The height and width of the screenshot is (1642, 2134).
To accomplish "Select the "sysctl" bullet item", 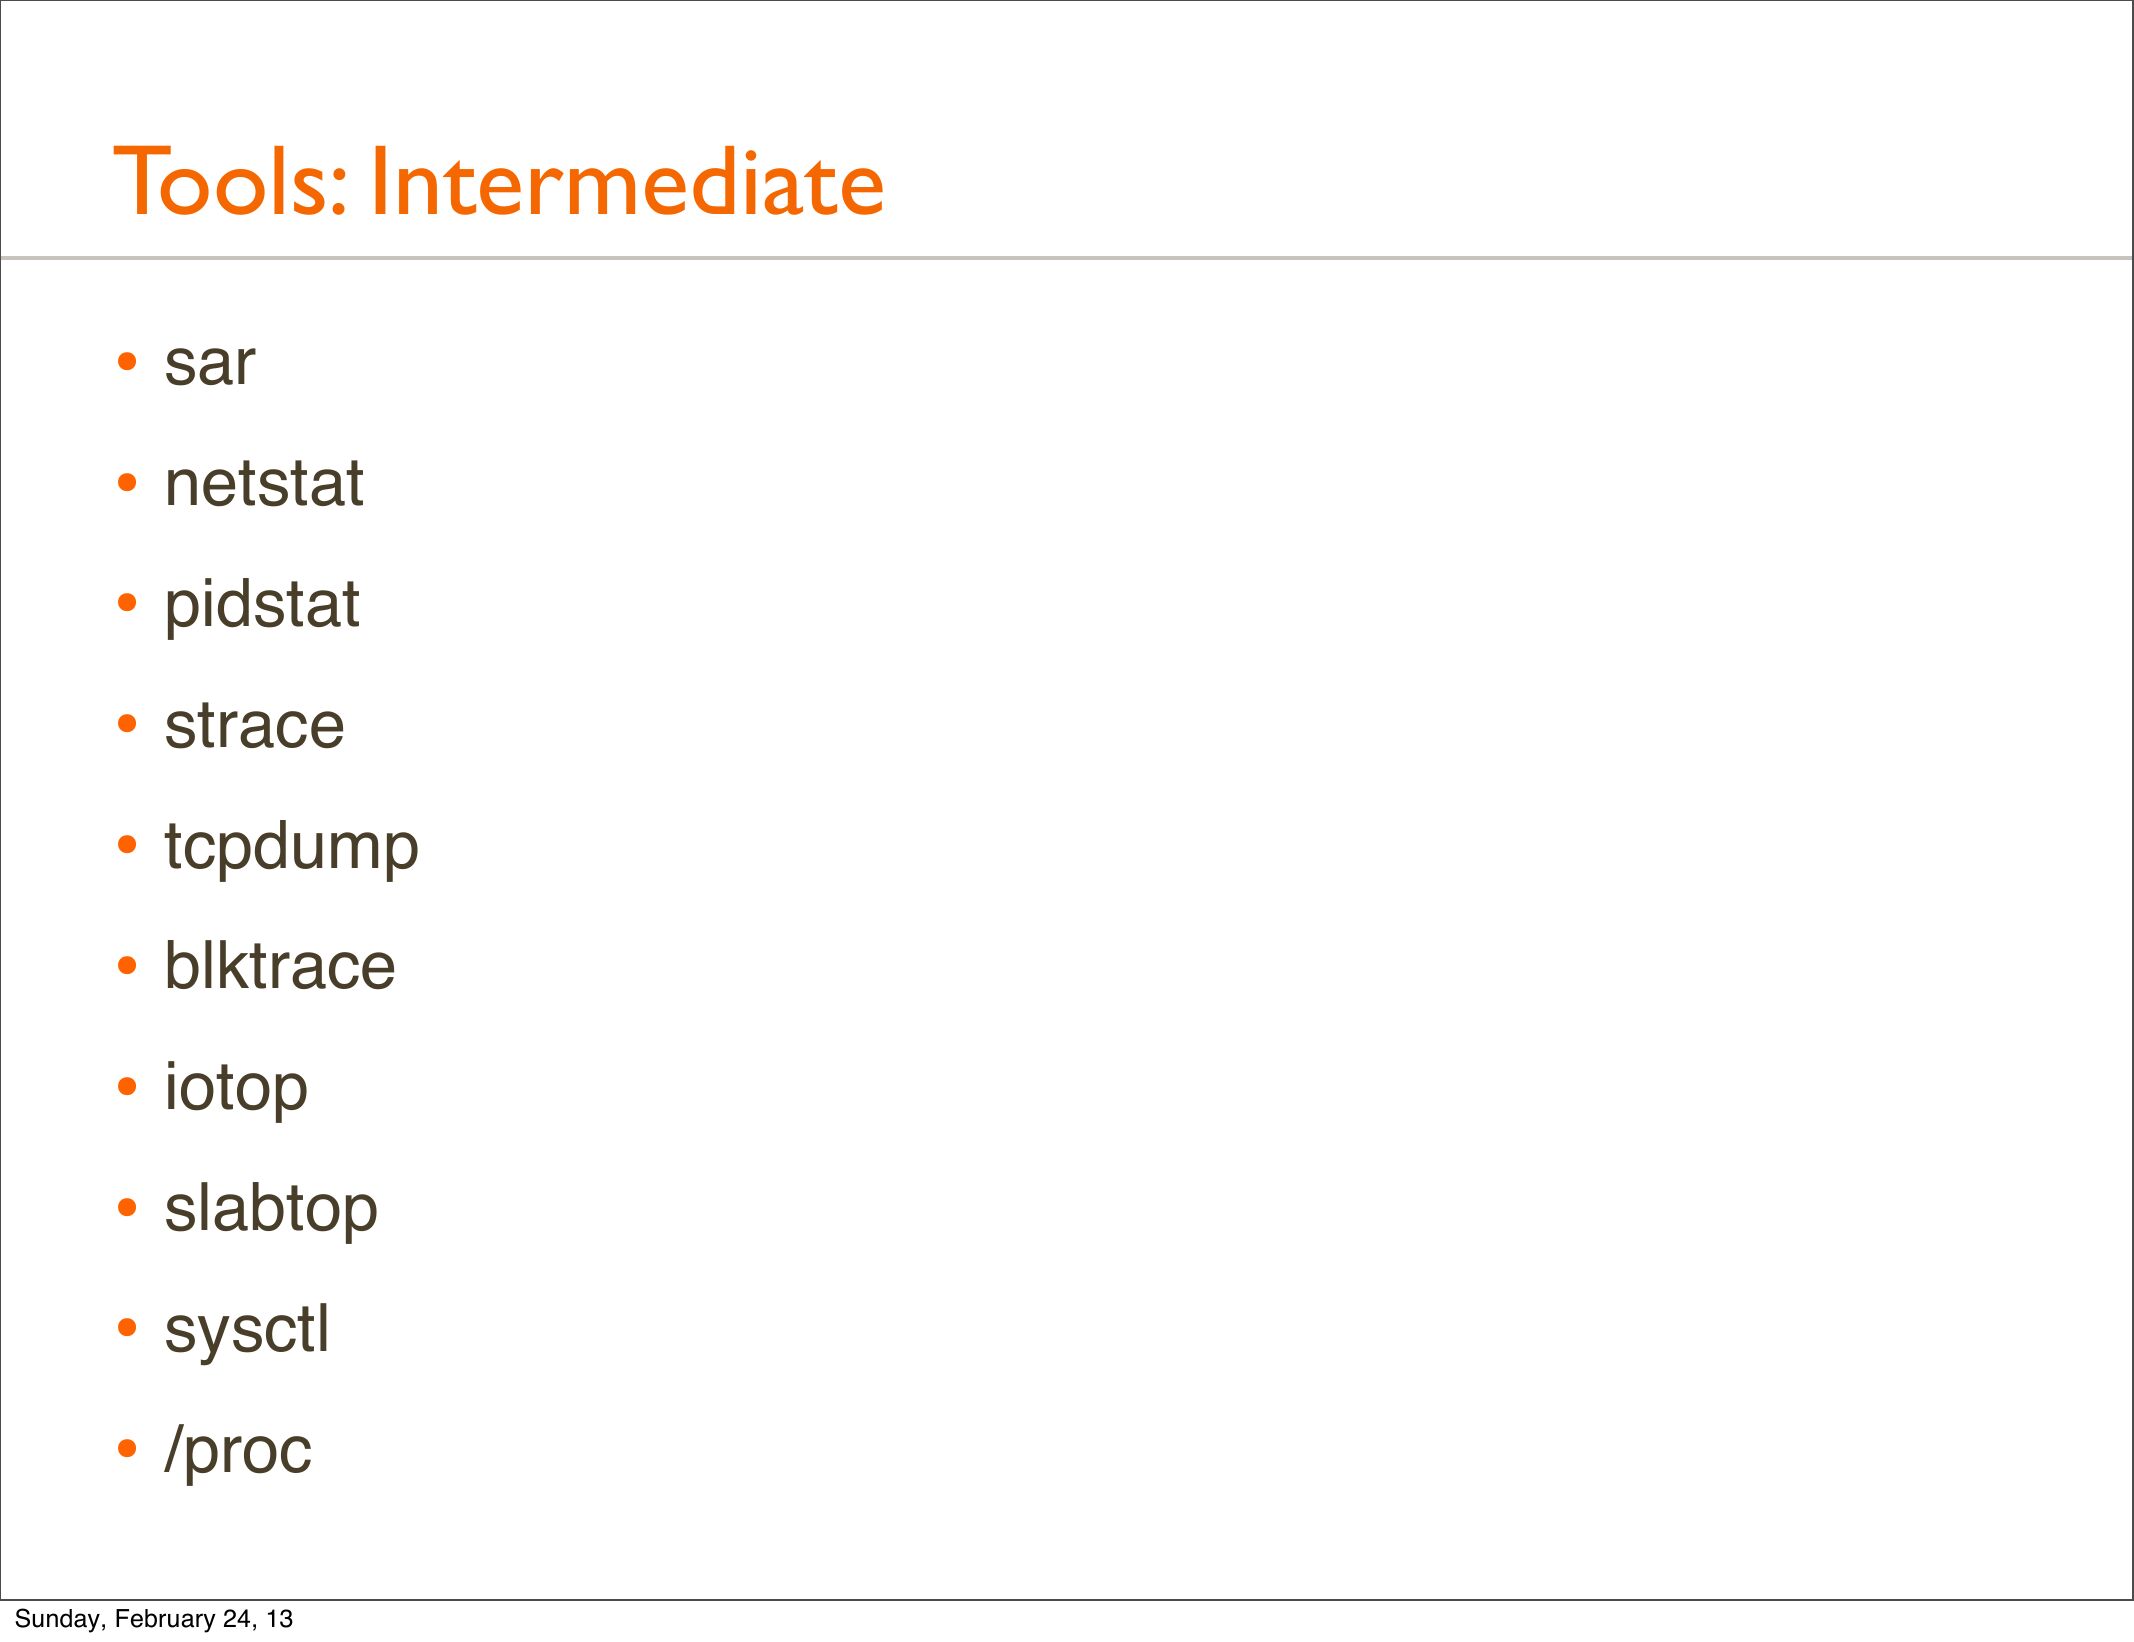I will point(246,1330).
